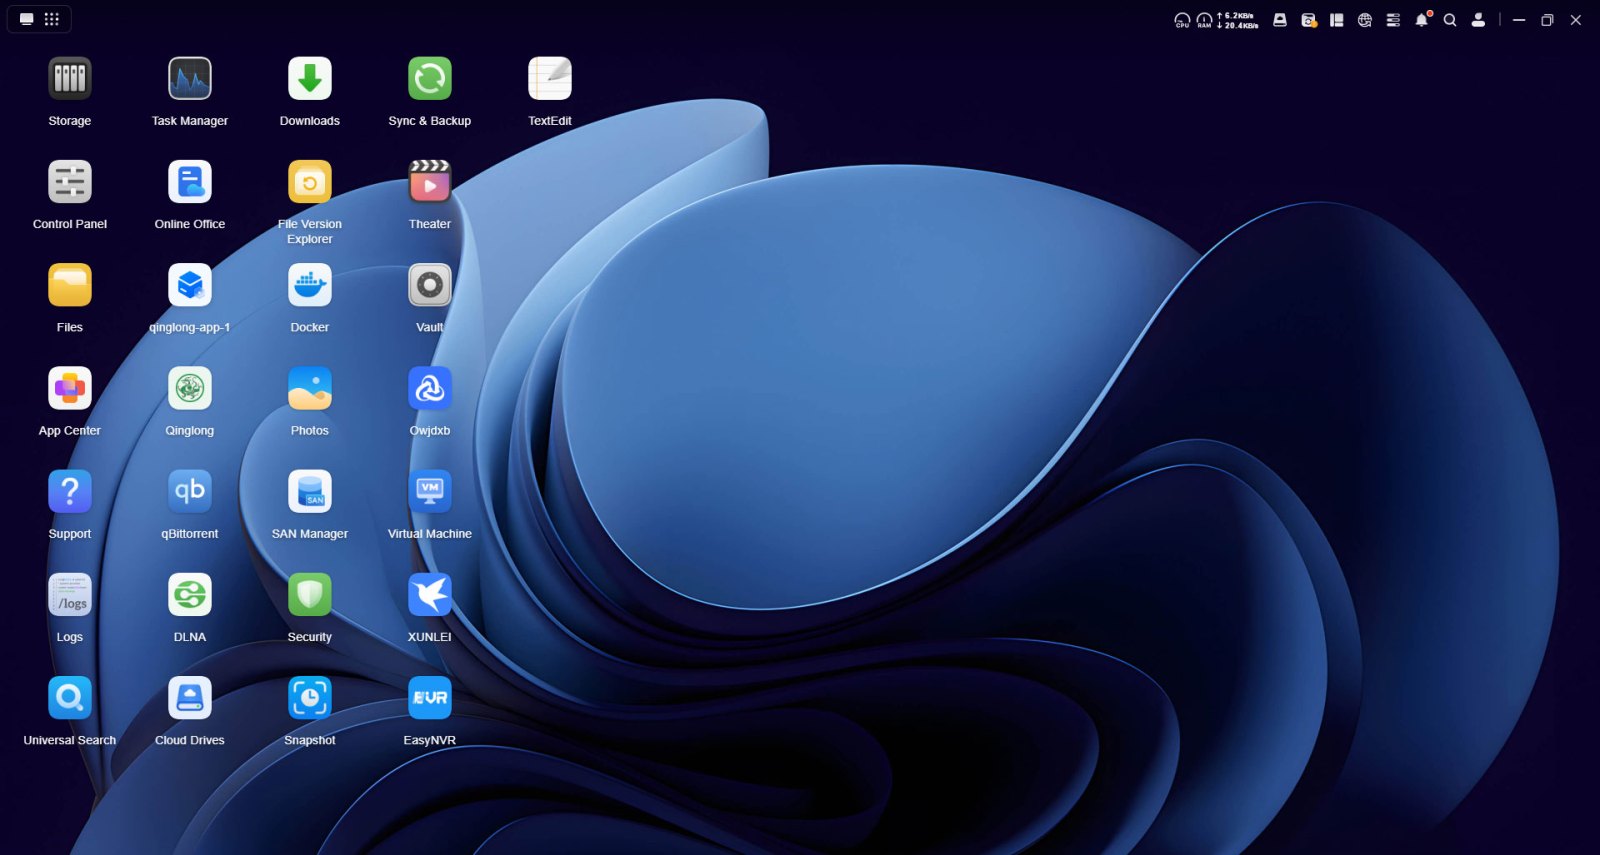This screenshot has width=1600, height=855.
Task: Switch to desktop view via monitor icon
Action: coord(27,19)
